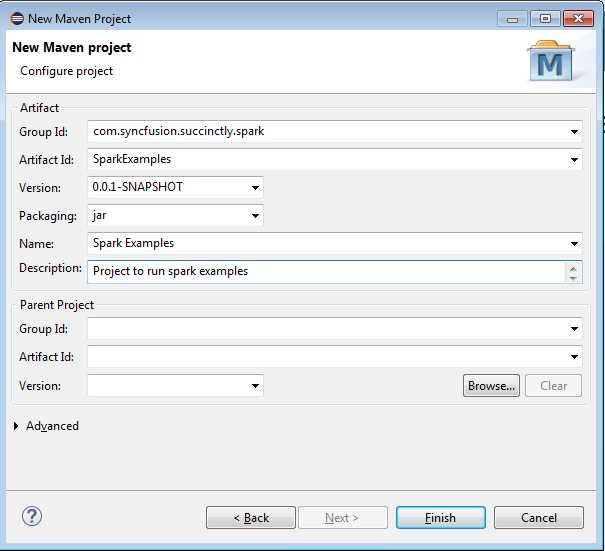Click the disabled Next button
Image resolution: width=605 pixels, height=551 pixels.
pyautogui.click(x=343, y=517)
